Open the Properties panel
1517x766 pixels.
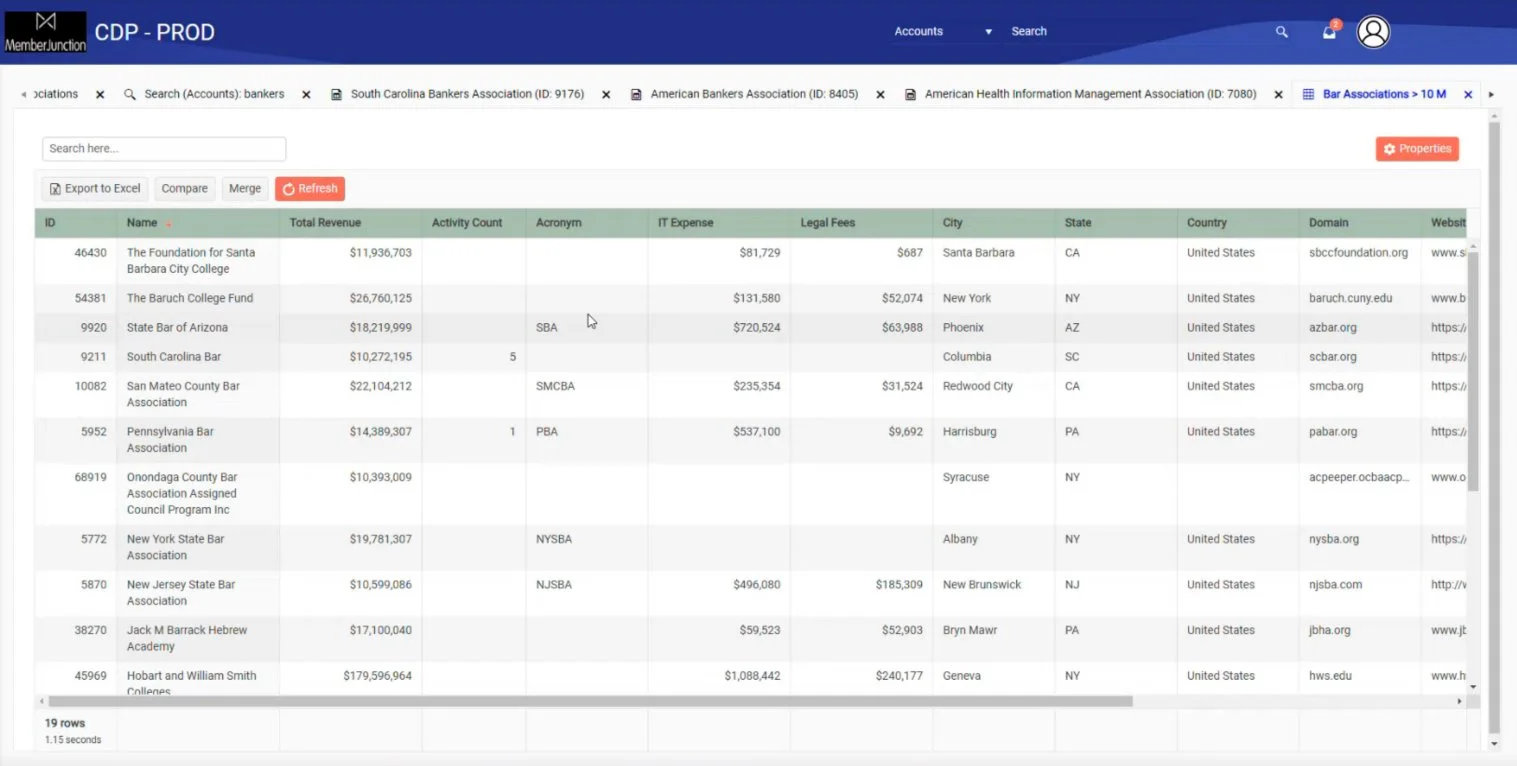(1417, 149)
